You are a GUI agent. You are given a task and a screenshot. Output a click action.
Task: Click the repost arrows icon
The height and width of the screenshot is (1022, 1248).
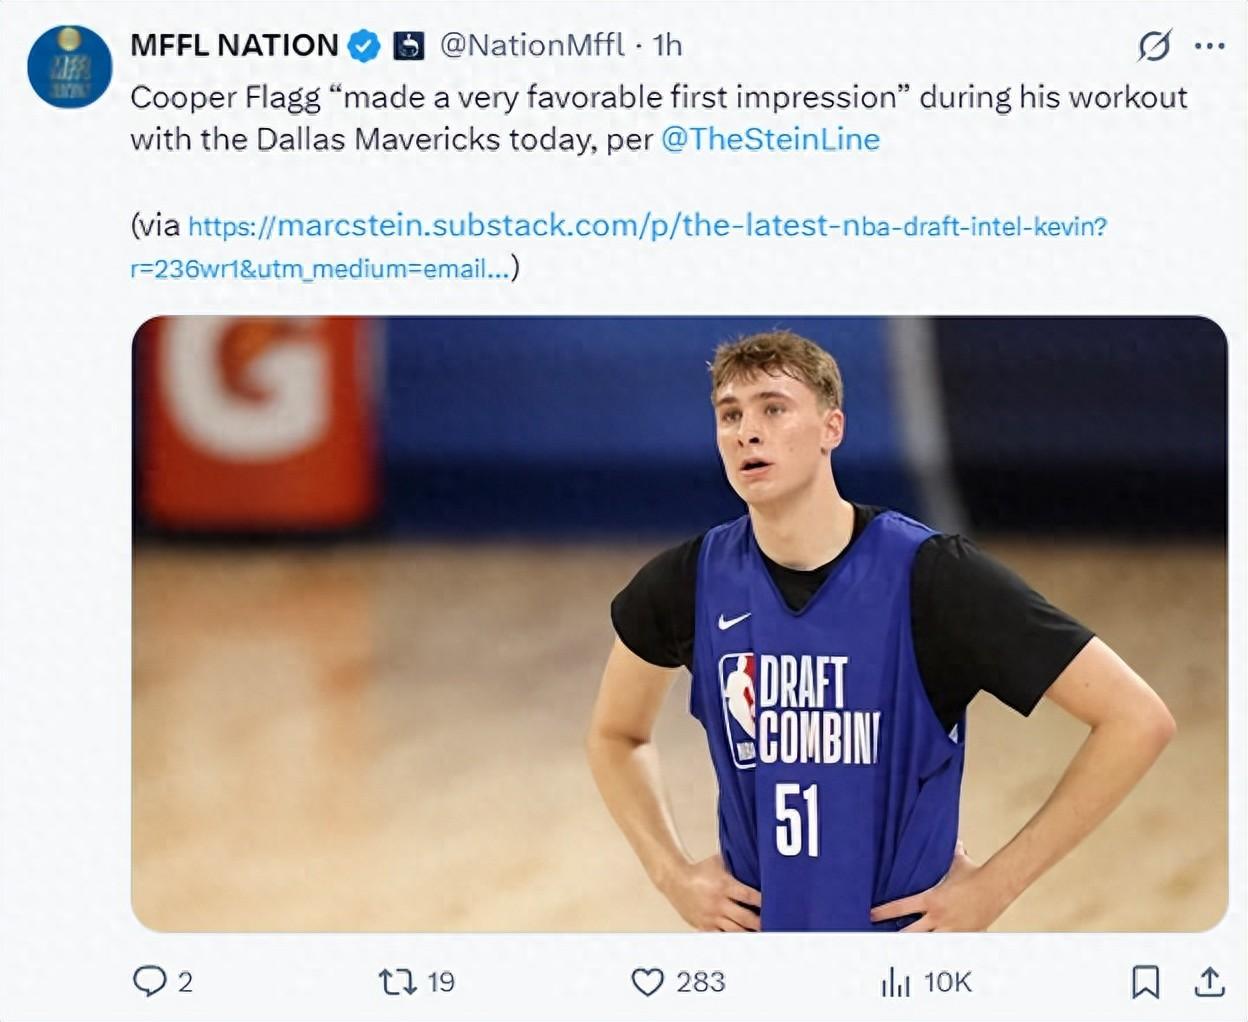(397, 981)
